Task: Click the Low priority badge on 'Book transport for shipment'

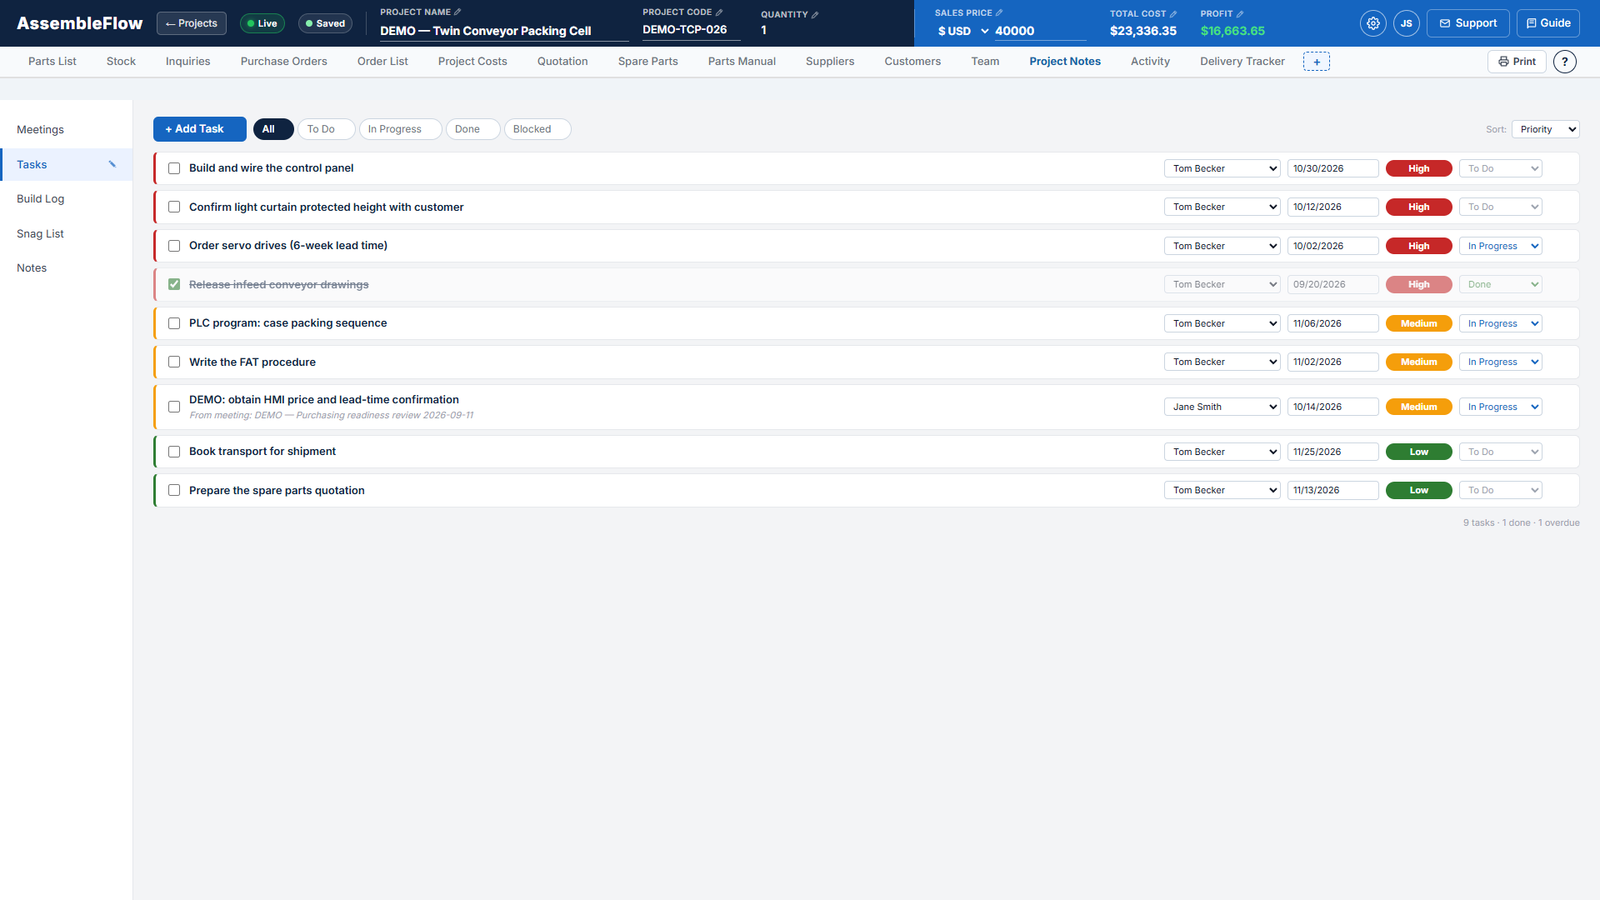Action: pos(1418,452)
